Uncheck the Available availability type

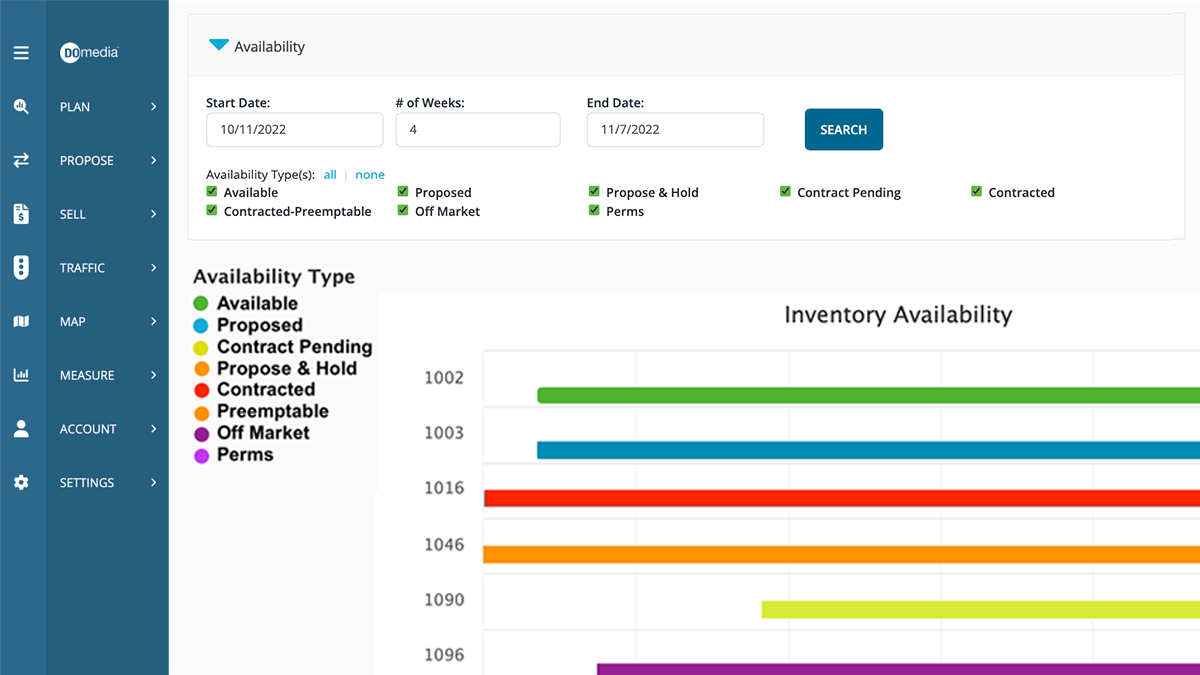pos(211,192)
